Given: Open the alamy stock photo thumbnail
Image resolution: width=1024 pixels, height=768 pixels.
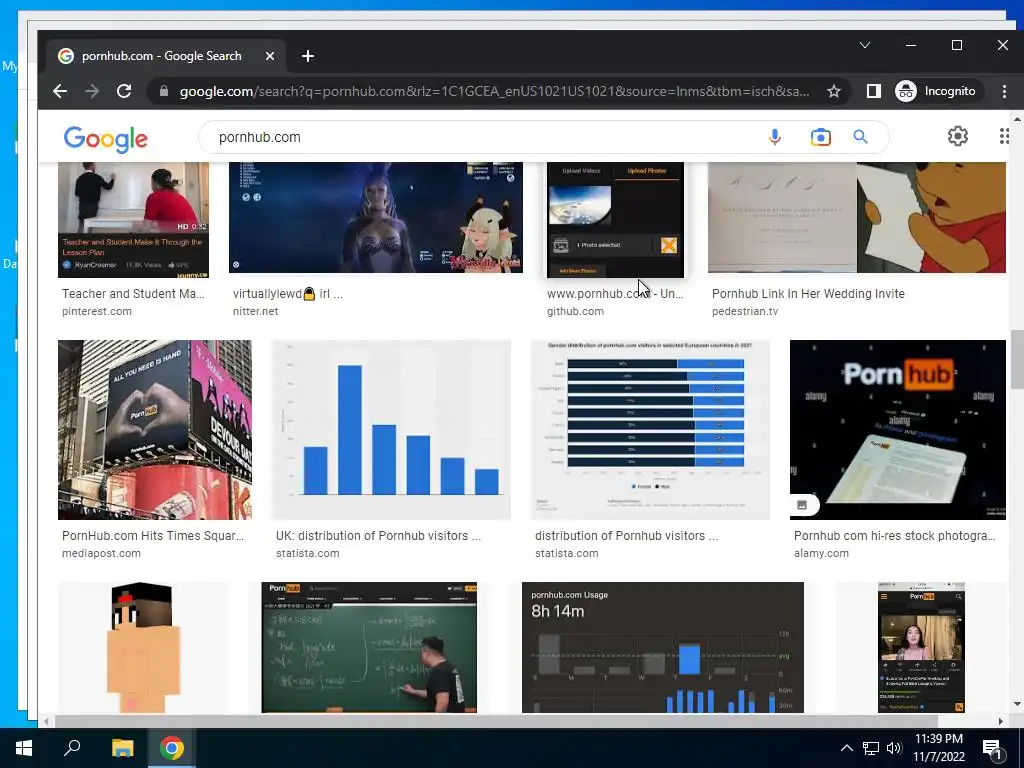Looking at the screenshot, I should point(898,430).
